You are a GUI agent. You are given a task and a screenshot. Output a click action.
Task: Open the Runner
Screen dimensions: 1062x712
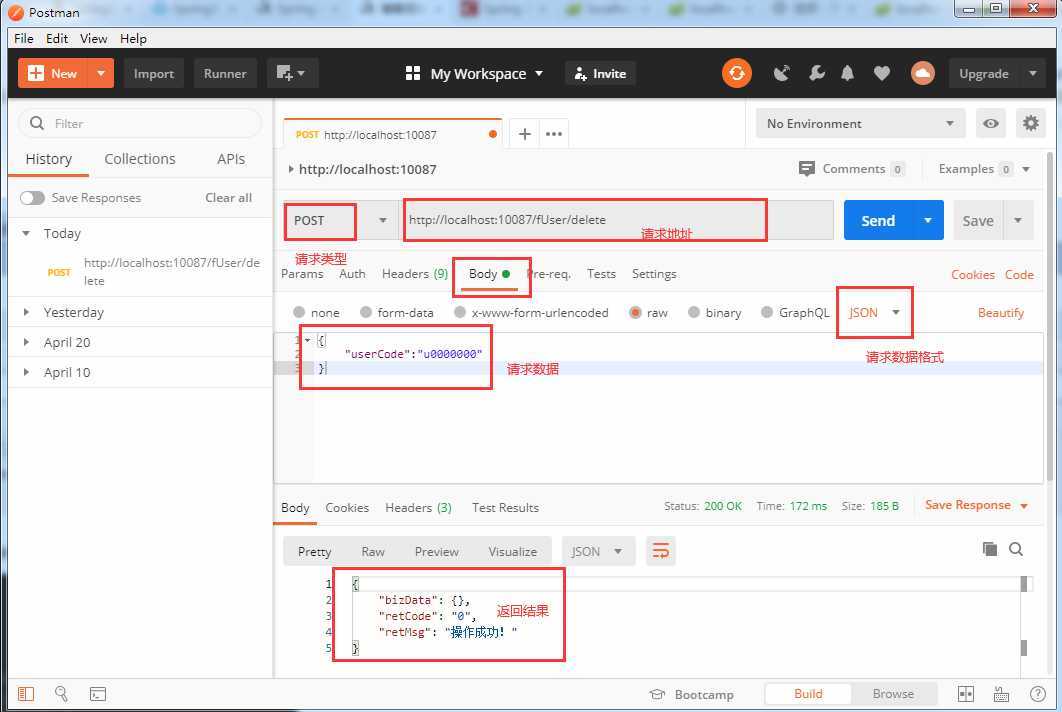[225, 73]
